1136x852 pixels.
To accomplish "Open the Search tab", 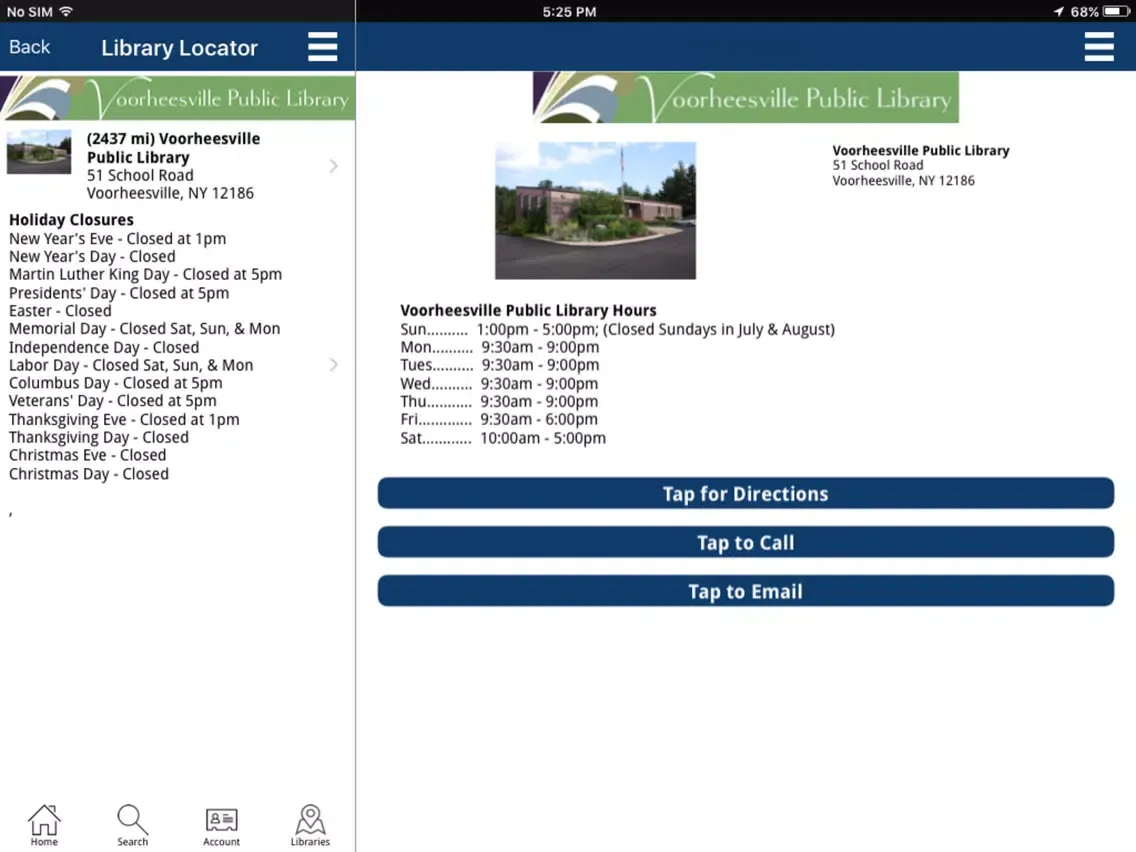I will click(x=133, y=825).
